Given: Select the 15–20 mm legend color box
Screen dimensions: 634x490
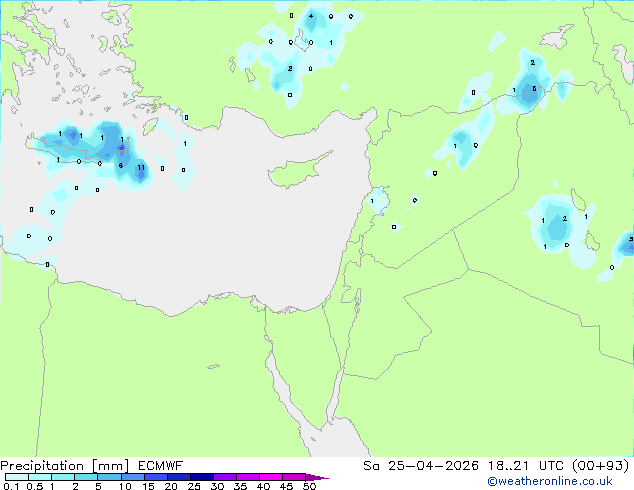Looking at the screenshot, I should tap(155, 477).
